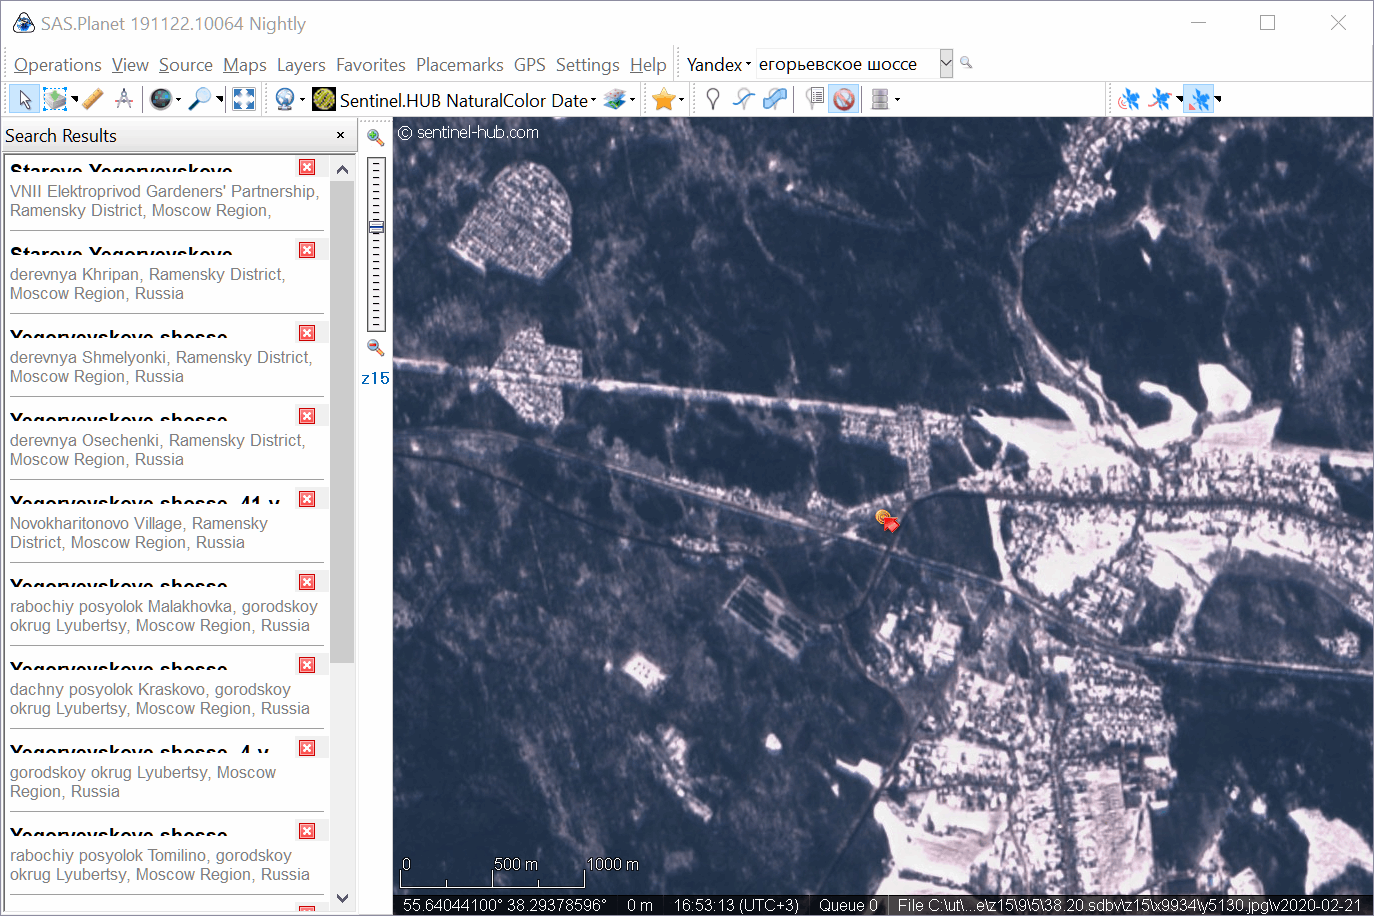
Task: Open the search history combo box arrow
Action: (945, 64)
